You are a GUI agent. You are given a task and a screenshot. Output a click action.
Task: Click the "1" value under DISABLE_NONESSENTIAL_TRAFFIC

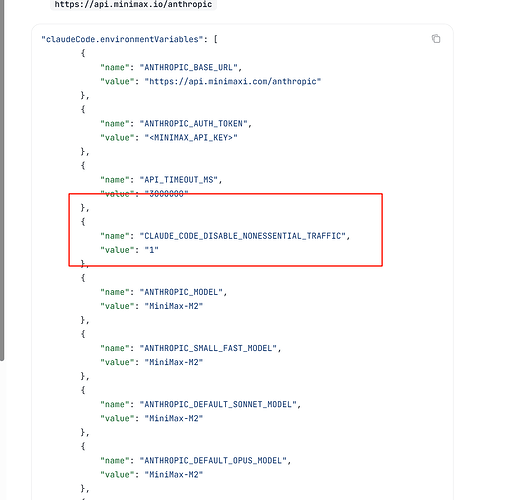point(152,250)
